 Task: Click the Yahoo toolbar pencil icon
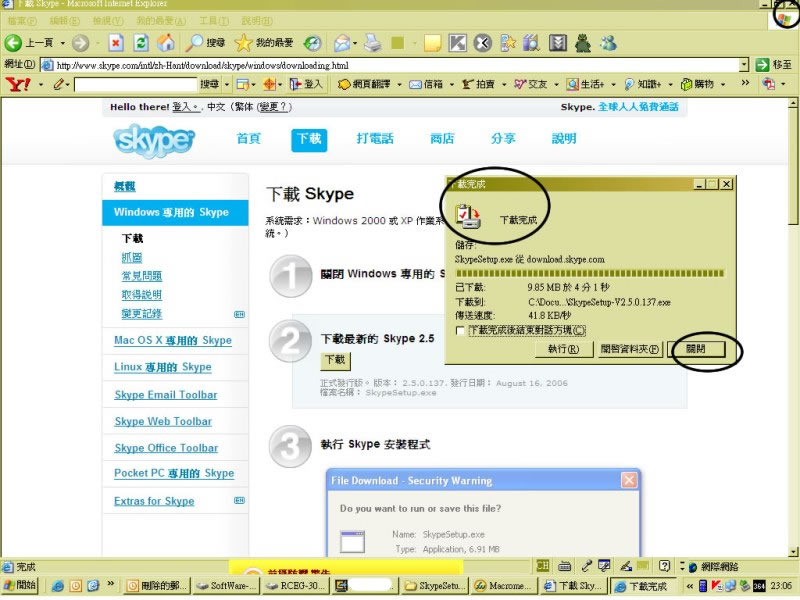click(x=58, y=84)
